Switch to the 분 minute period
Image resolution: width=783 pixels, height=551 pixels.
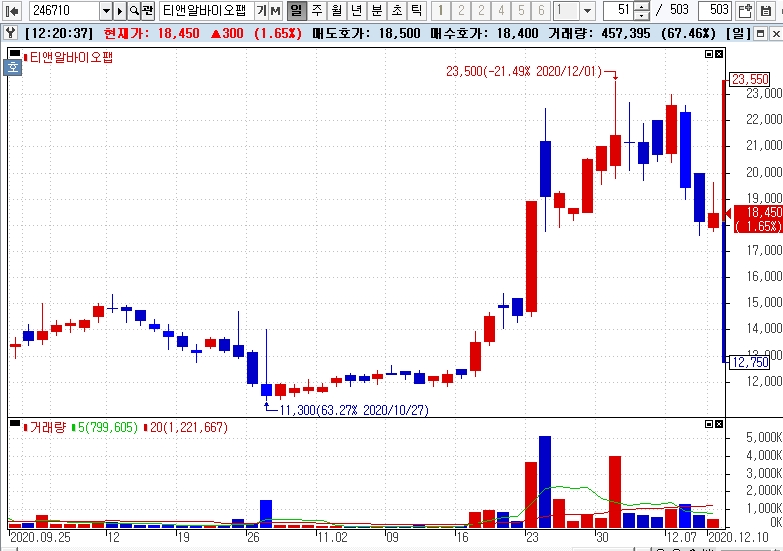(377, 10)
